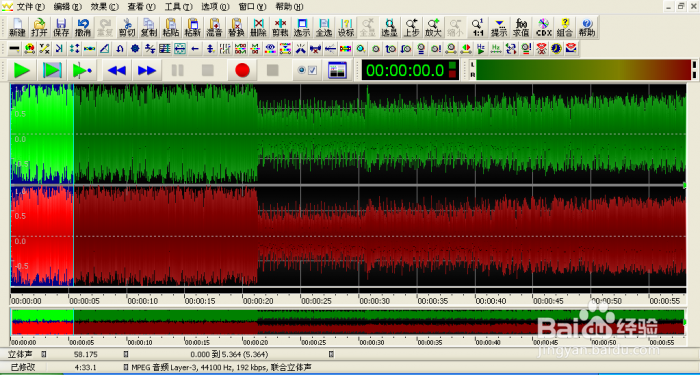Trim audio using the 剪裁 icon

[280, 28]
